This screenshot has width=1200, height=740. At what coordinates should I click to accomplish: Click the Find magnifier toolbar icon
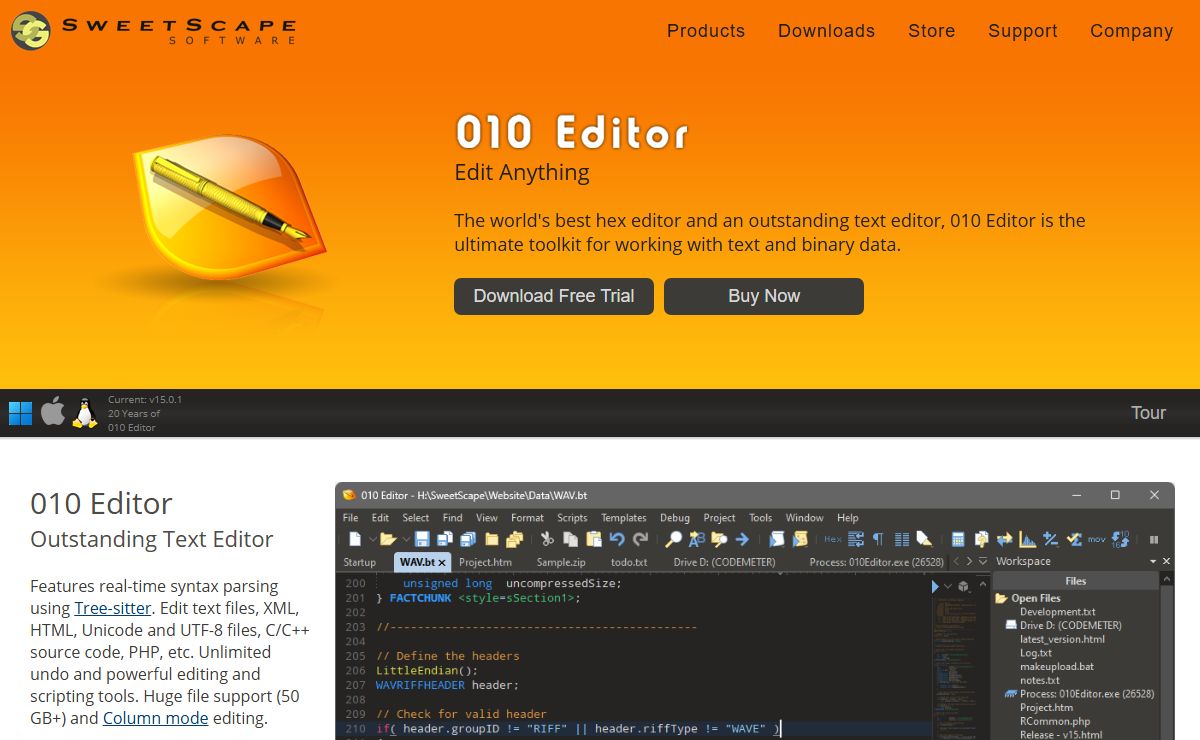point(673,539)
